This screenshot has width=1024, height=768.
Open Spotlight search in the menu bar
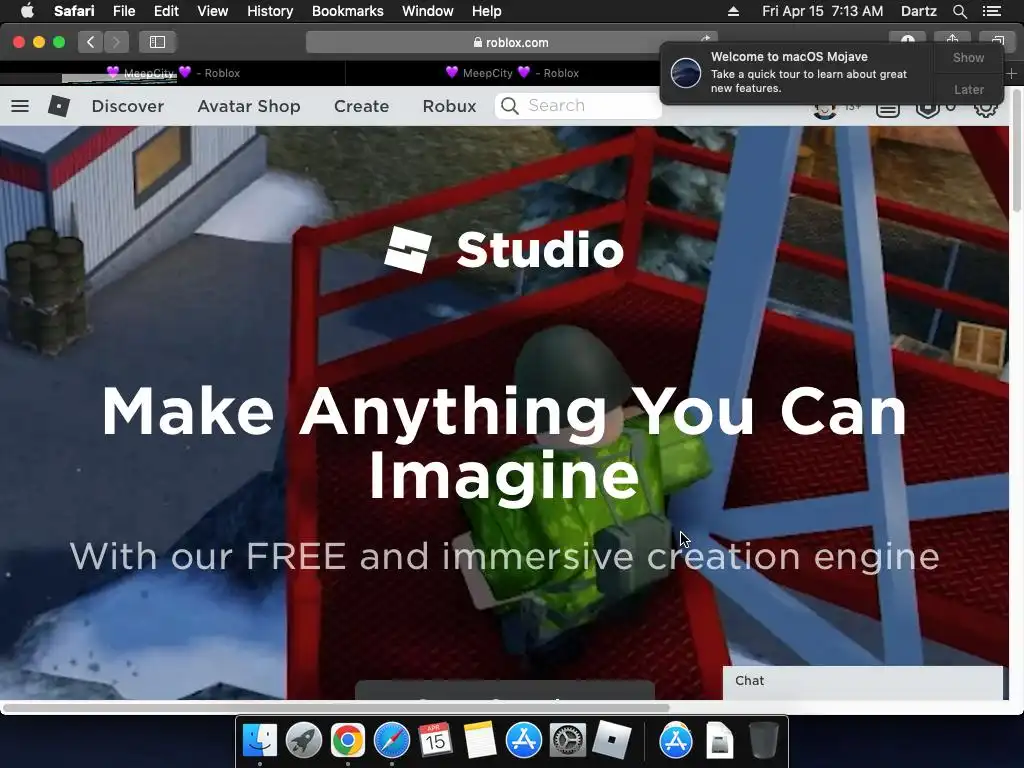point(959,11)
